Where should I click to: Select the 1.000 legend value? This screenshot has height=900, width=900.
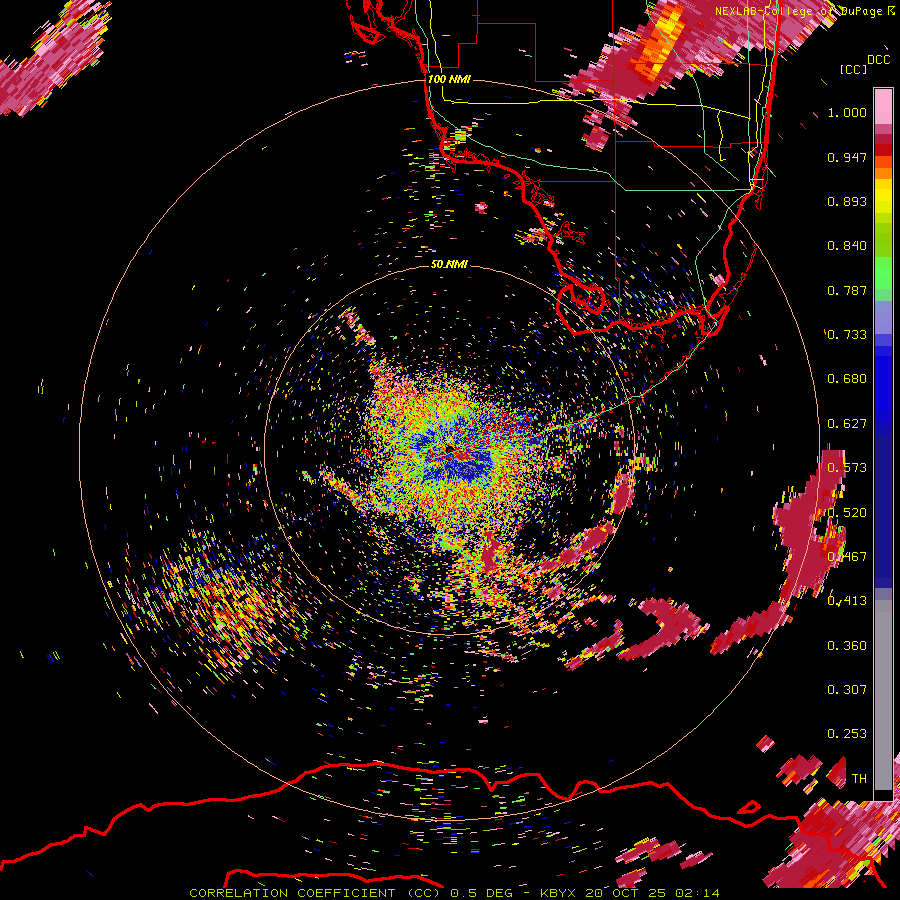[x=847, y=112]
